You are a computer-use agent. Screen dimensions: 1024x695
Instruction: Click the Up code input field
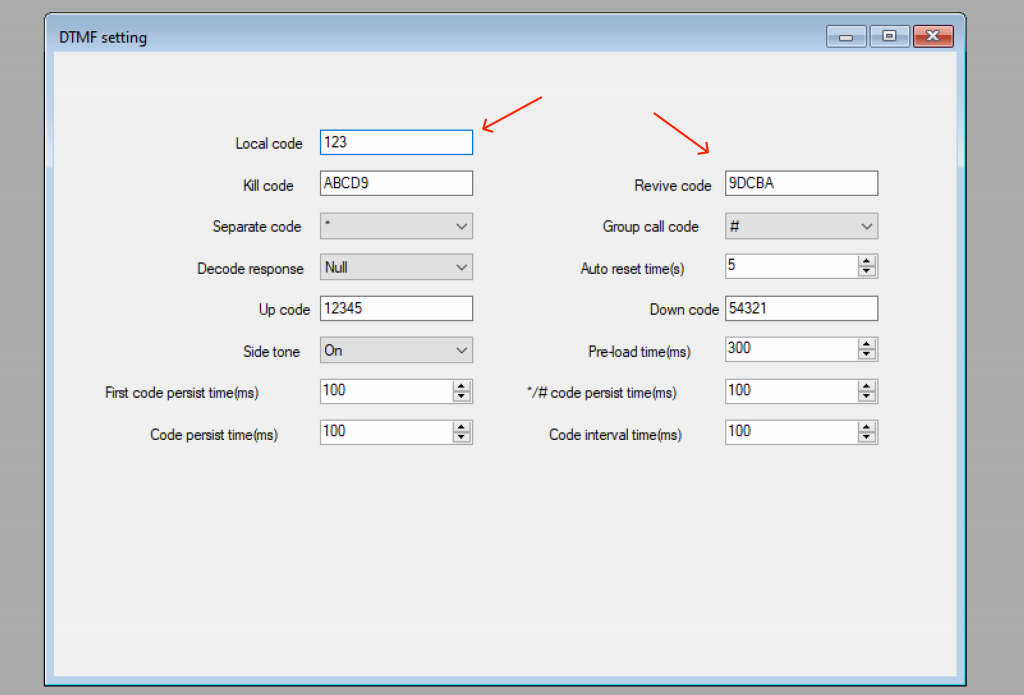coord(395,309)
